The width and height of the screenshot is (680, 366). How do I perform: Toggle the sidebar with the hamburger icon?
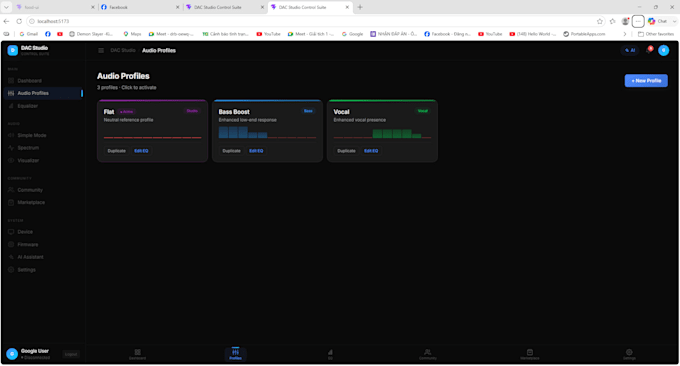pyautogui.click(x=101, y=51)
